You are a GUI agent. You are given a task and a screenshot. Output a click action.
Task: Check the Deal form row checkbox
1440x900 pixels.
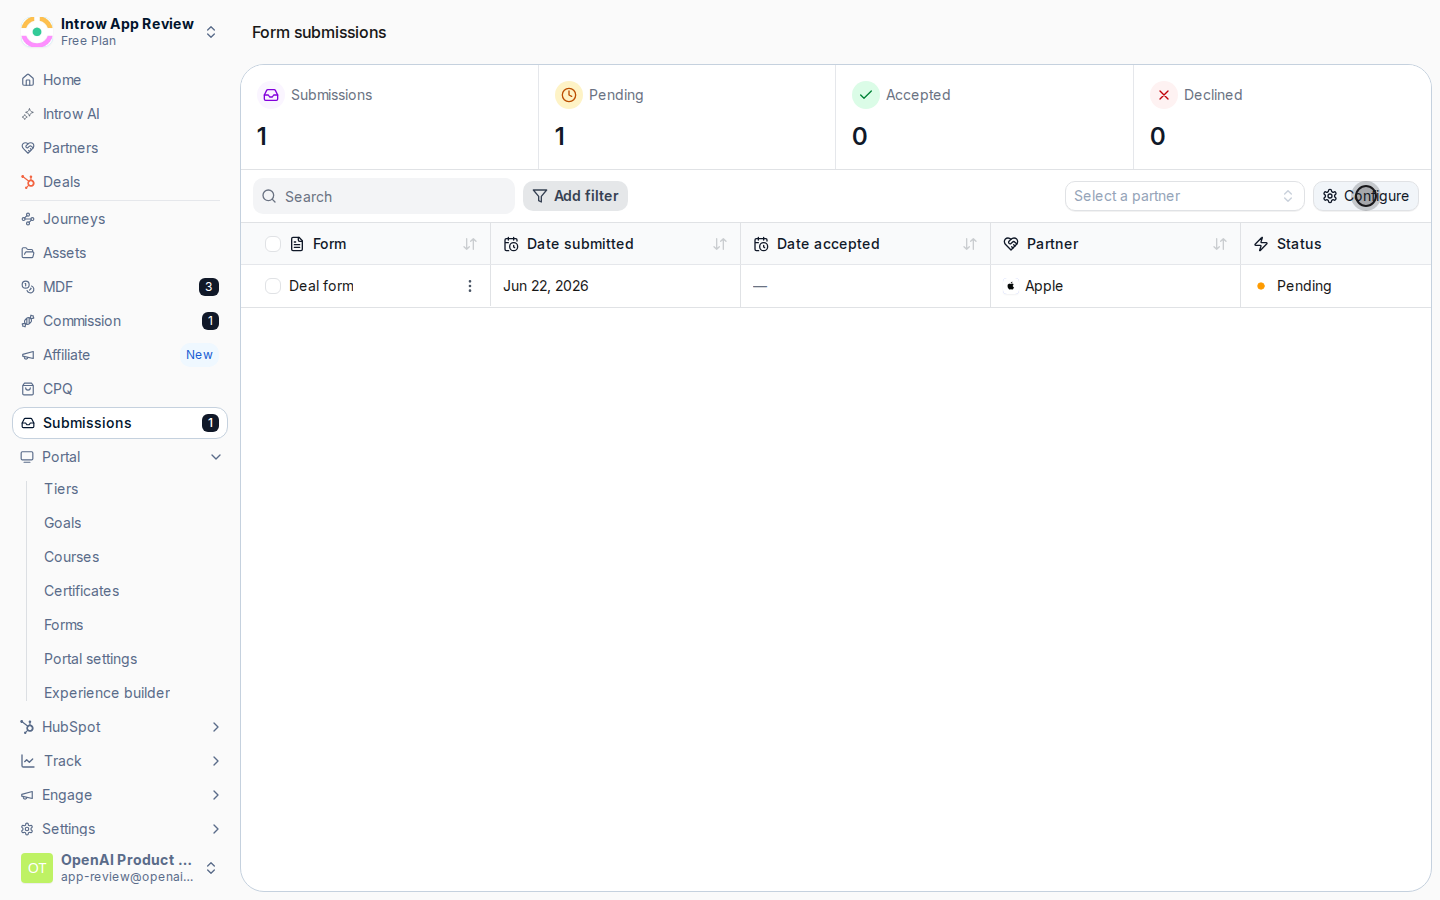pos(273,286)
